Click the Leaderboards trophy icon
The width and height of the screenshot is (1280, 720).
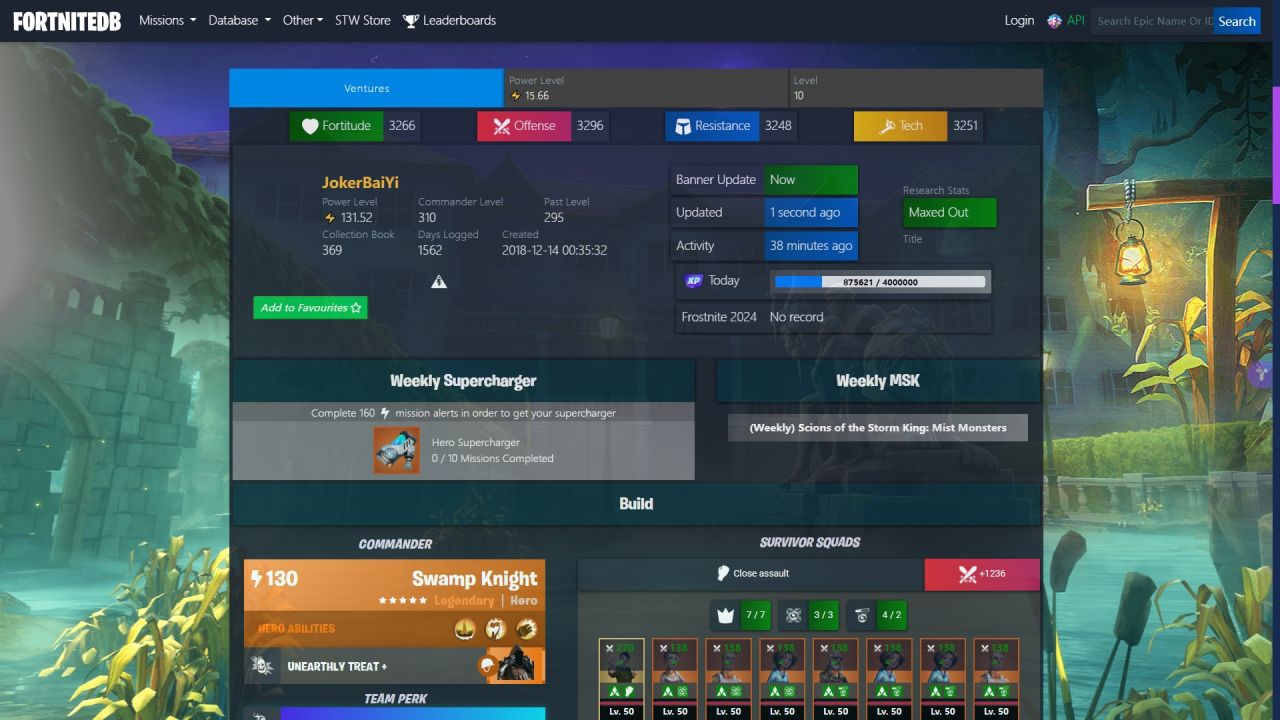point(410,21)
